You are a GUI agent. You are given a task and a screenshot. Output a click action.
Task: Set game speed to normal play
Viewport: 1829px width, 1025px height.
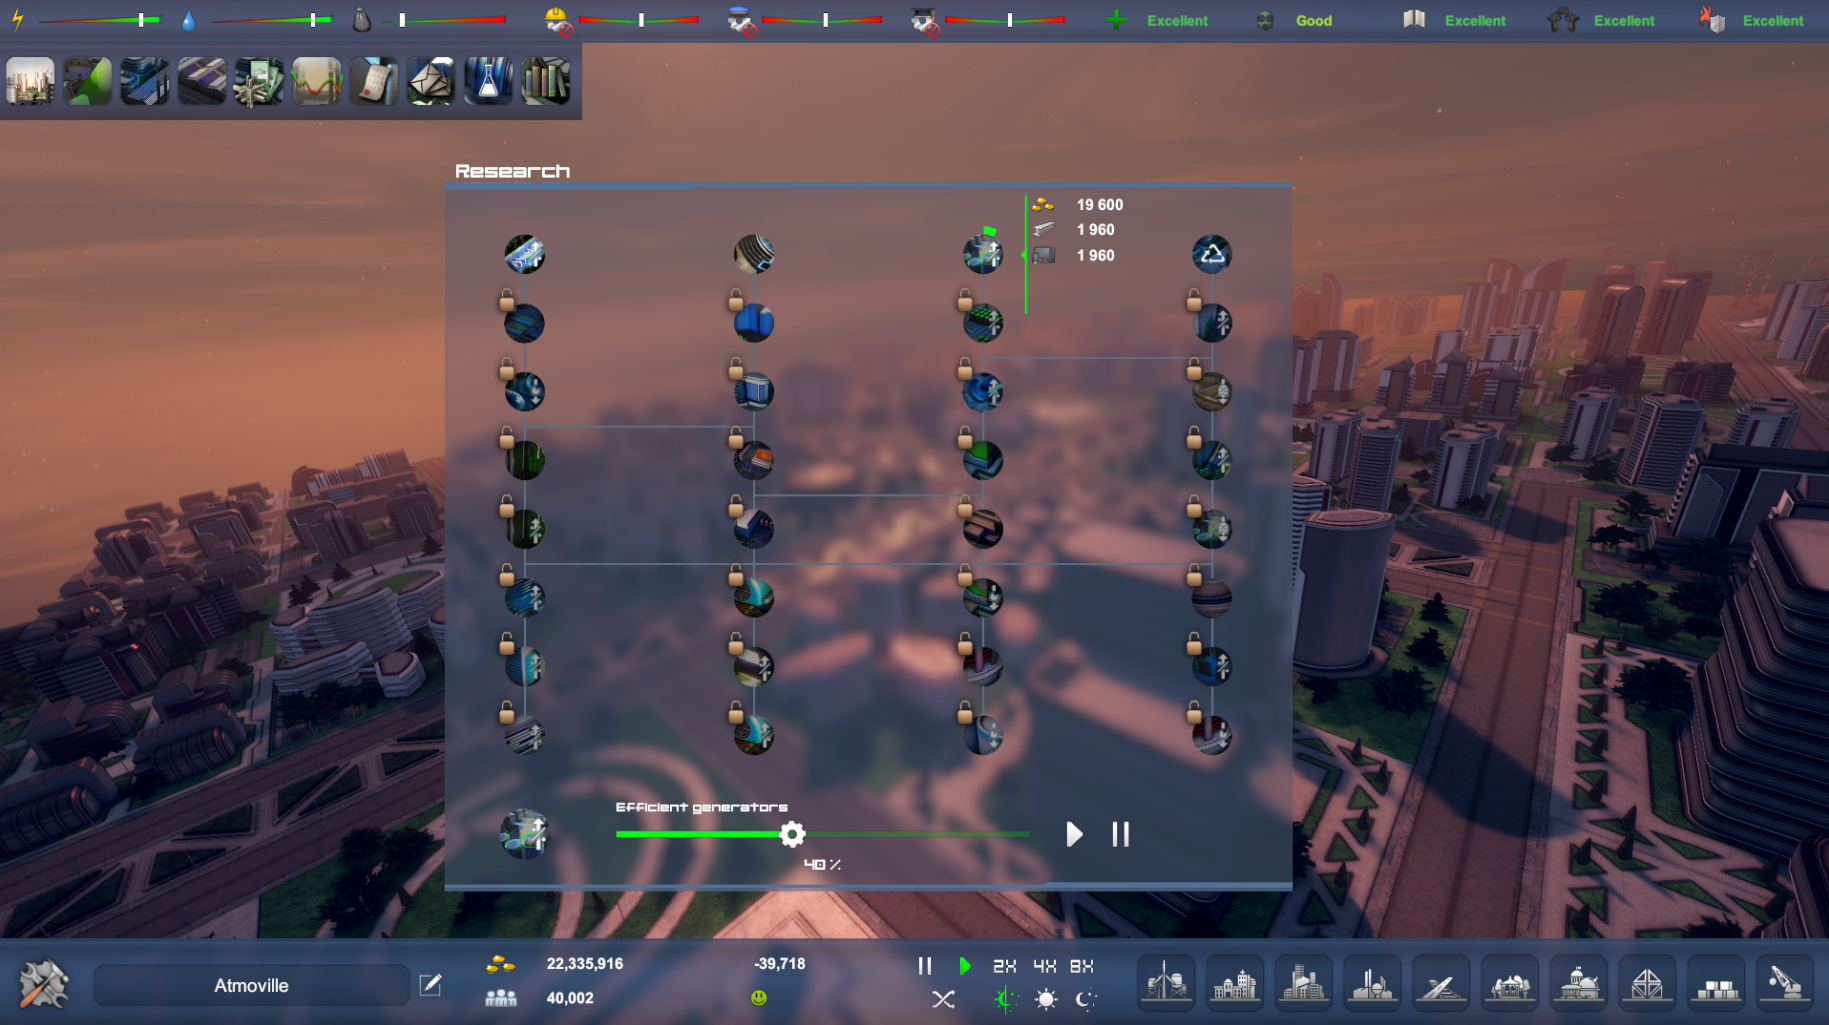click(965, 966)
